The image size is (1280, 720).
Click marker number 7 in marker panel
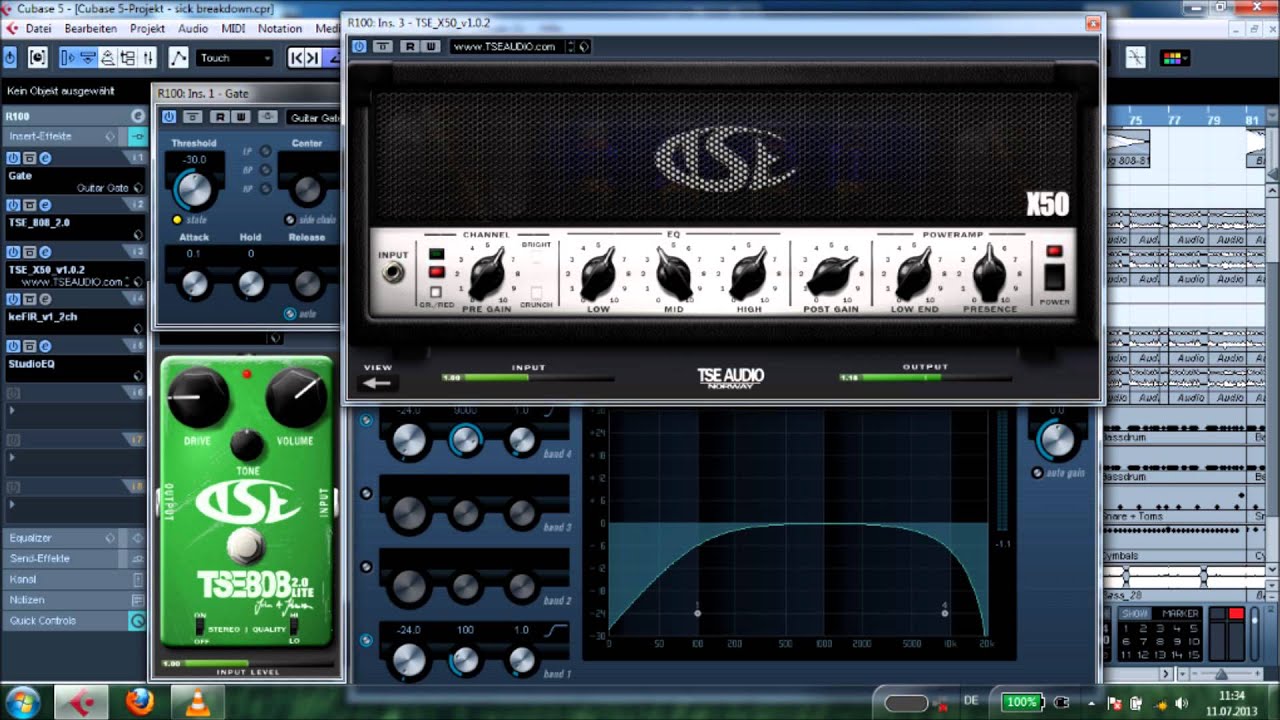(x=1142, y=641)
